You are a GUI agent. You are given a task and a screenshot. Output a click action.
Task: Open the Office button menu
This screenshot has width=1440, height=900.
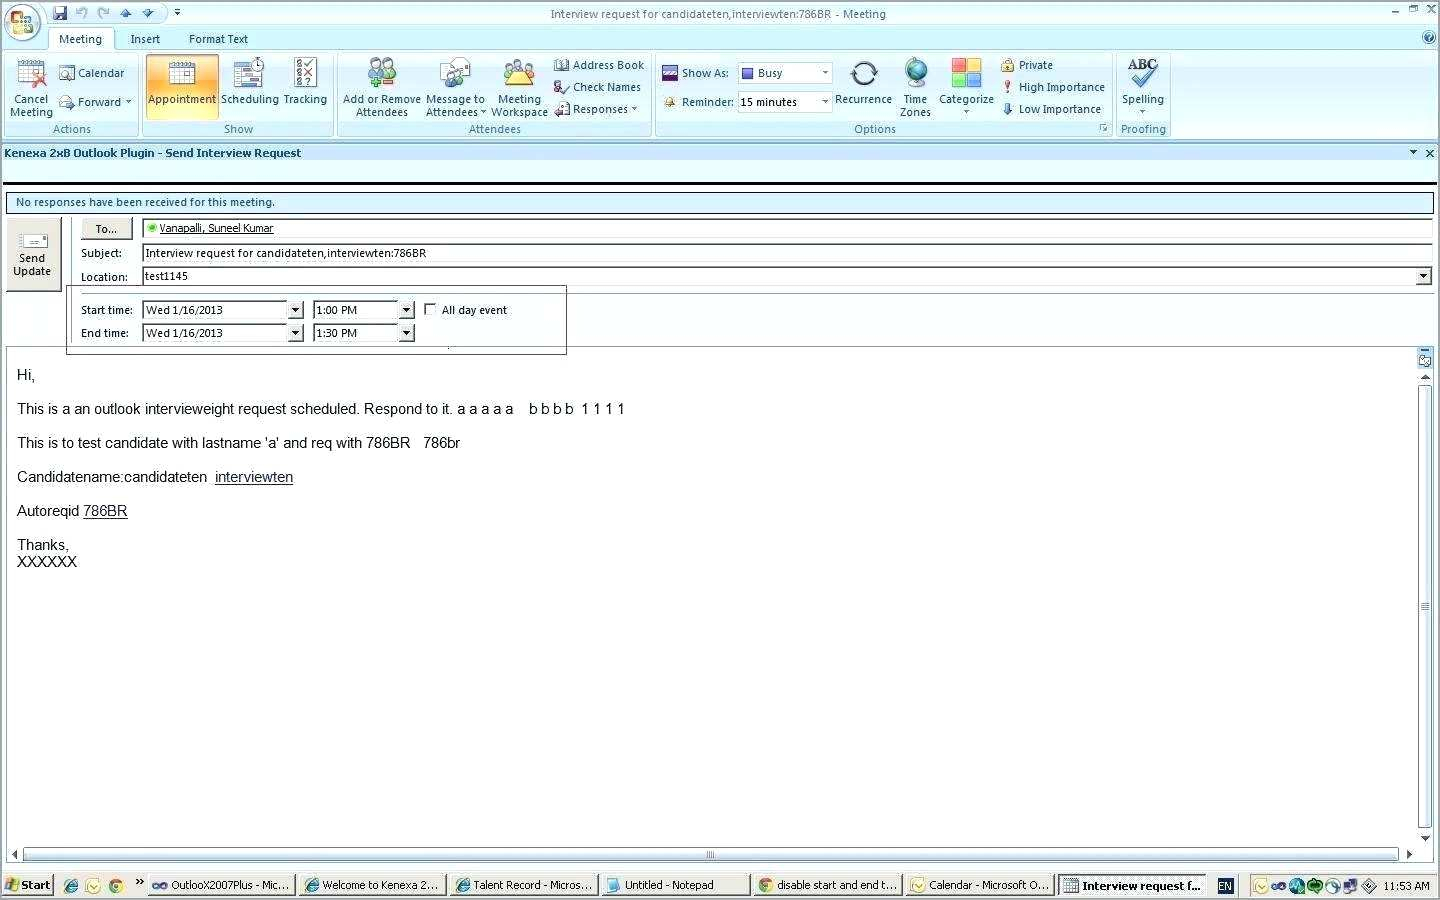pyautogui.click(x=22, y=22)
